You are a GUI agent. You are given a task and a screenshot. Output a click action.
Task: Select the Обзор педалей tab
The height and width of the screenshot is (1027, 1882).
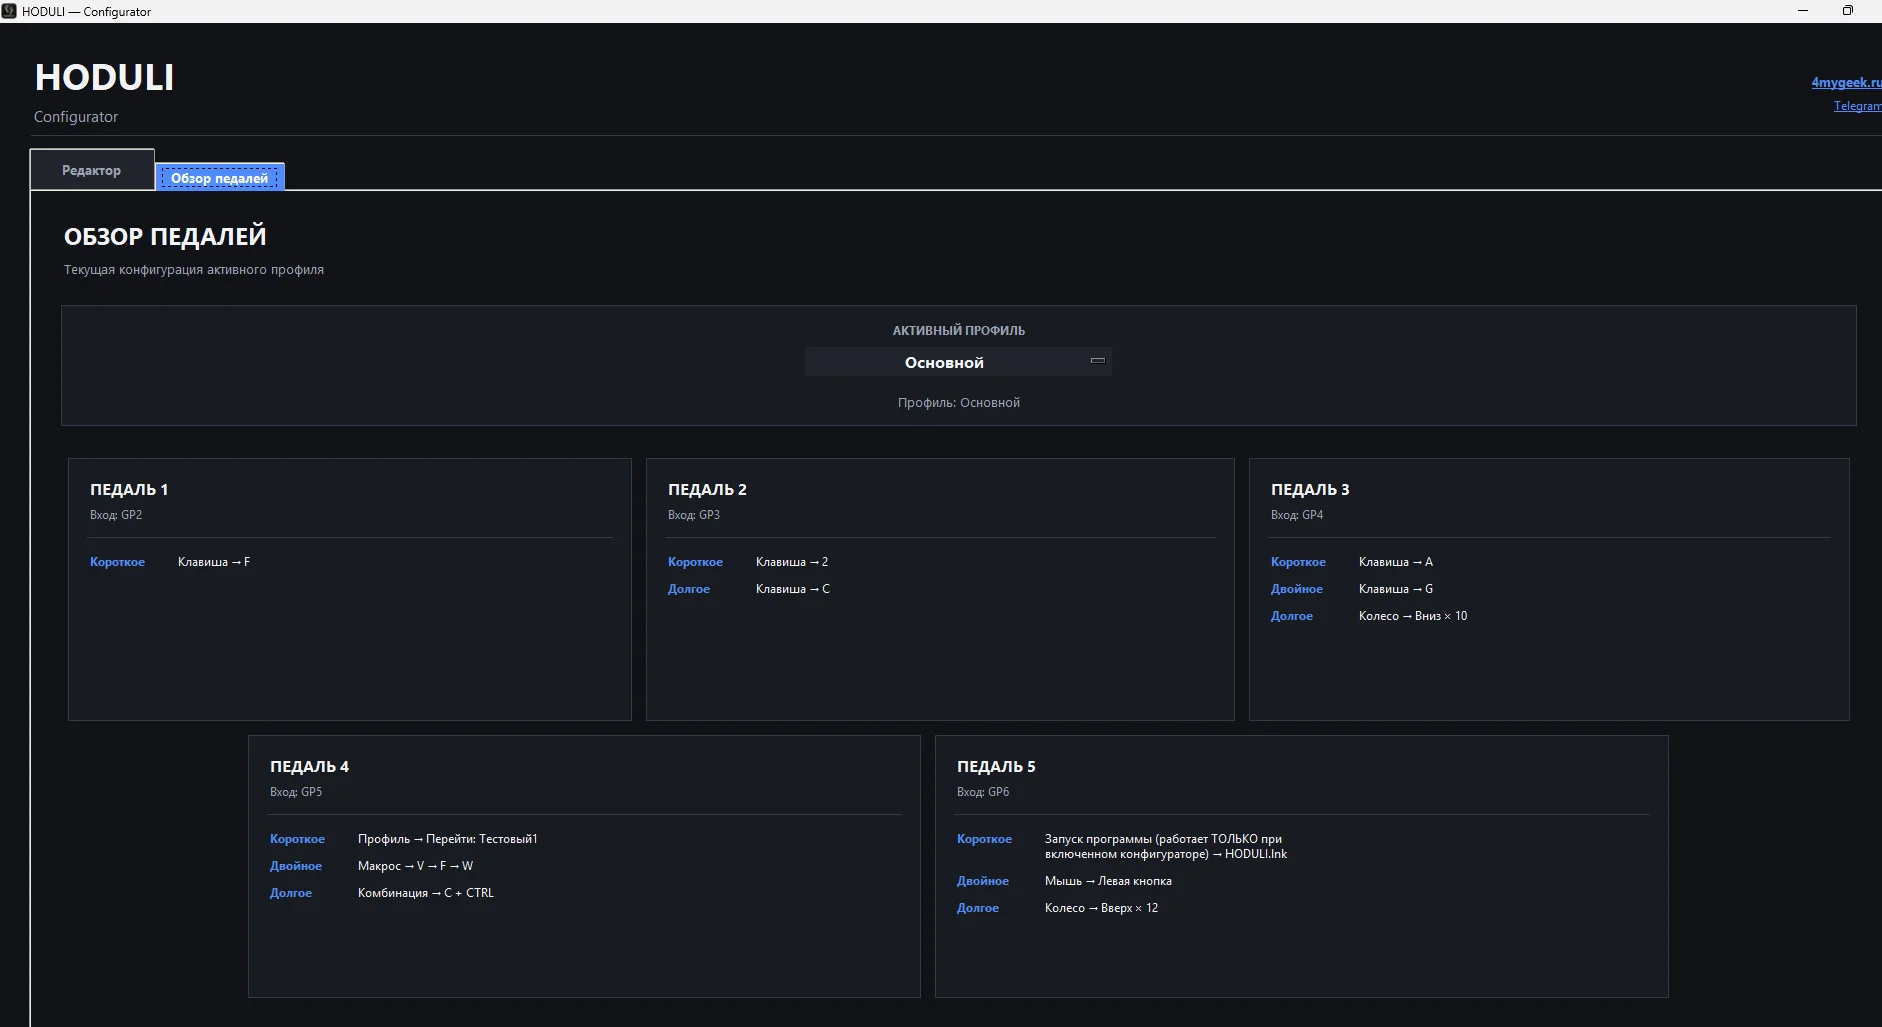(x=220, y=178)
